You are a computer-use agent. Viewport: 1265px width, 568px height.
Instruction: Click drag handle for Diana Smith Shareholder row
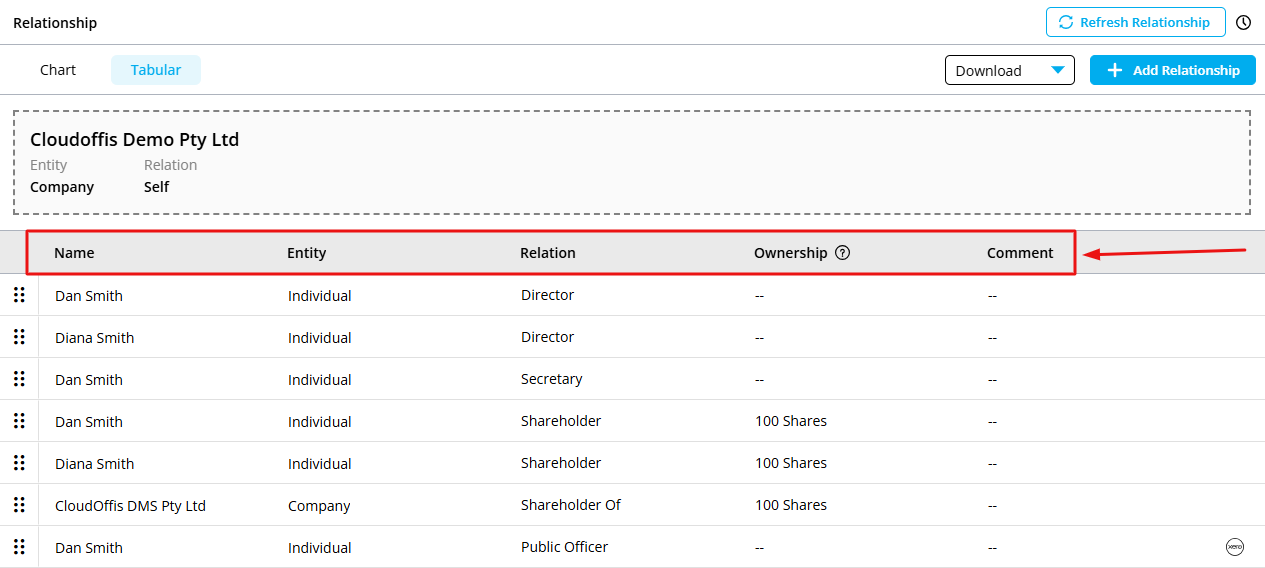click(x=19, y=463)
